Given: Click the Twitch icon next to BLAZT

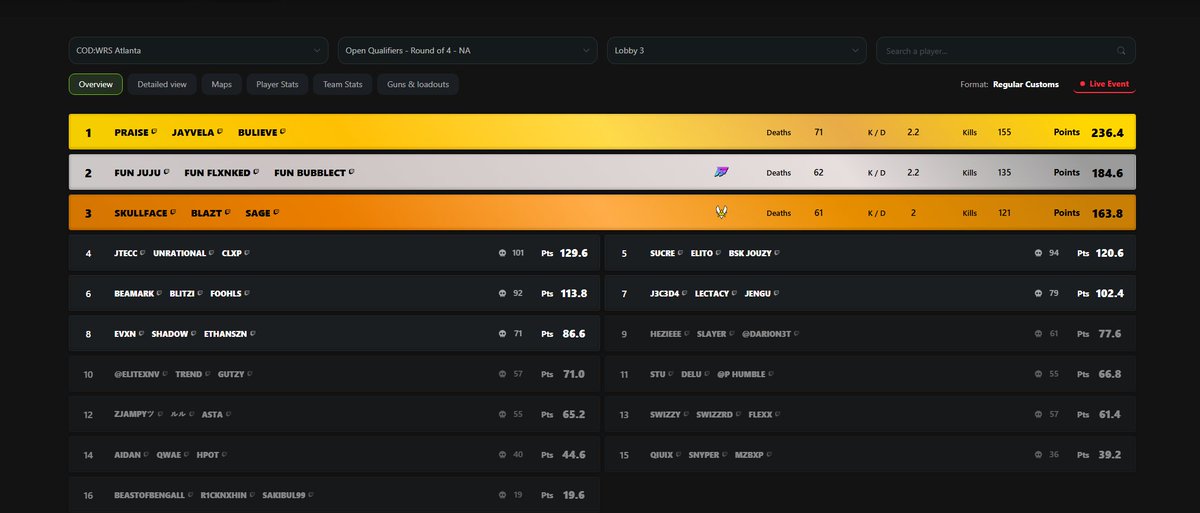Looking at the screenshot, I should (x=227, y=213).
